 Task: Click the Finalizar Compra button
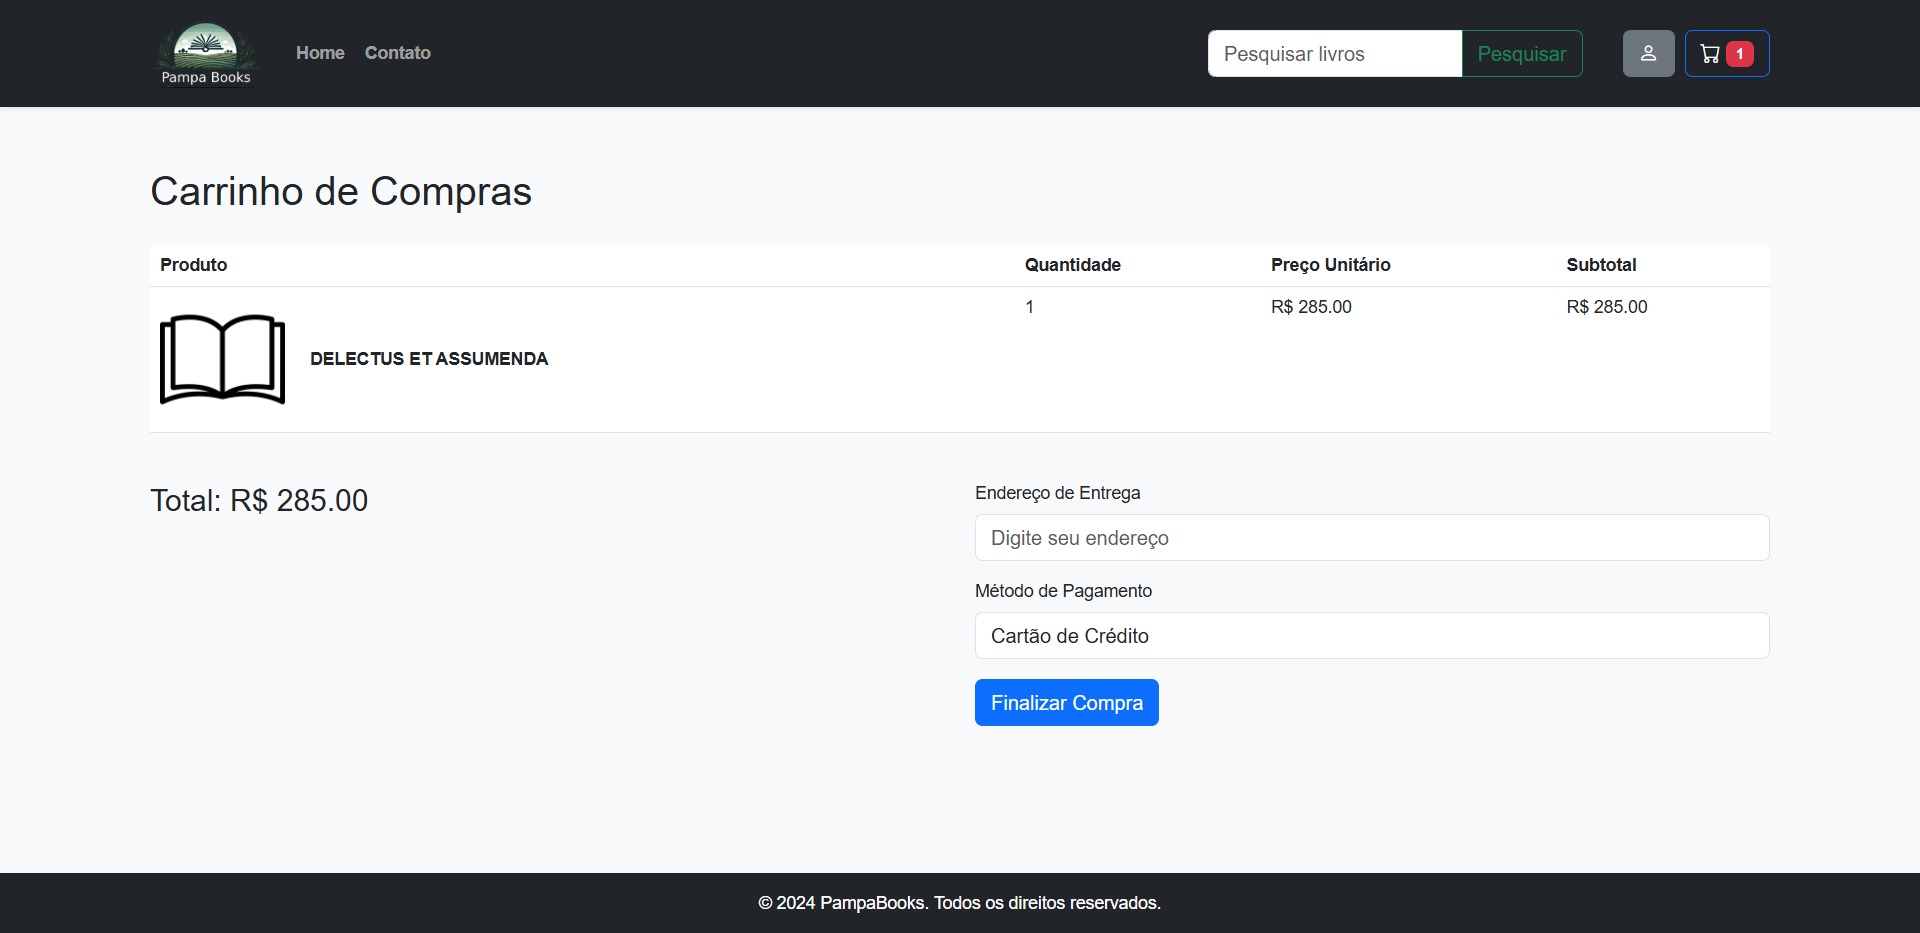(1066, 702)
